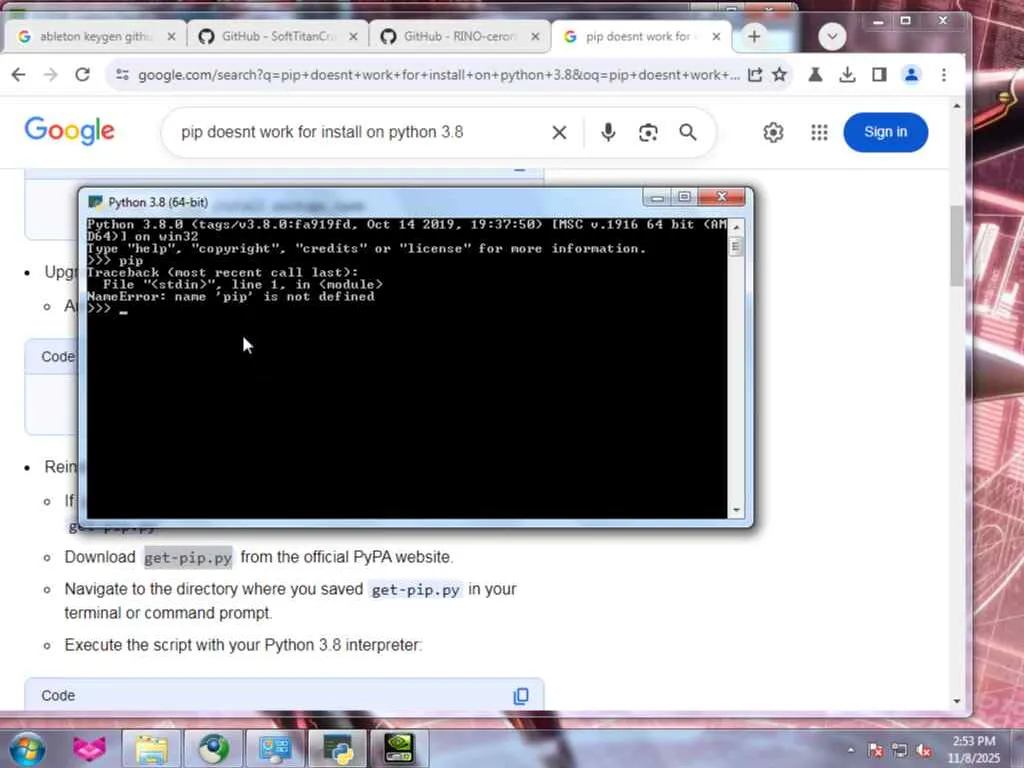Click the address bar URL
This screenshot has width=1024, height=768.
tap(438, 75)
